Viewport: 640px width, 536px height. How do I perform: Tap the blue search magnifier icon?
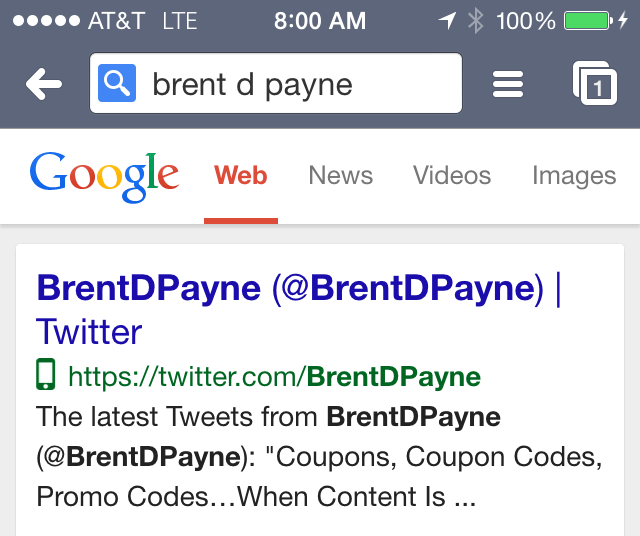pos(117,85)
